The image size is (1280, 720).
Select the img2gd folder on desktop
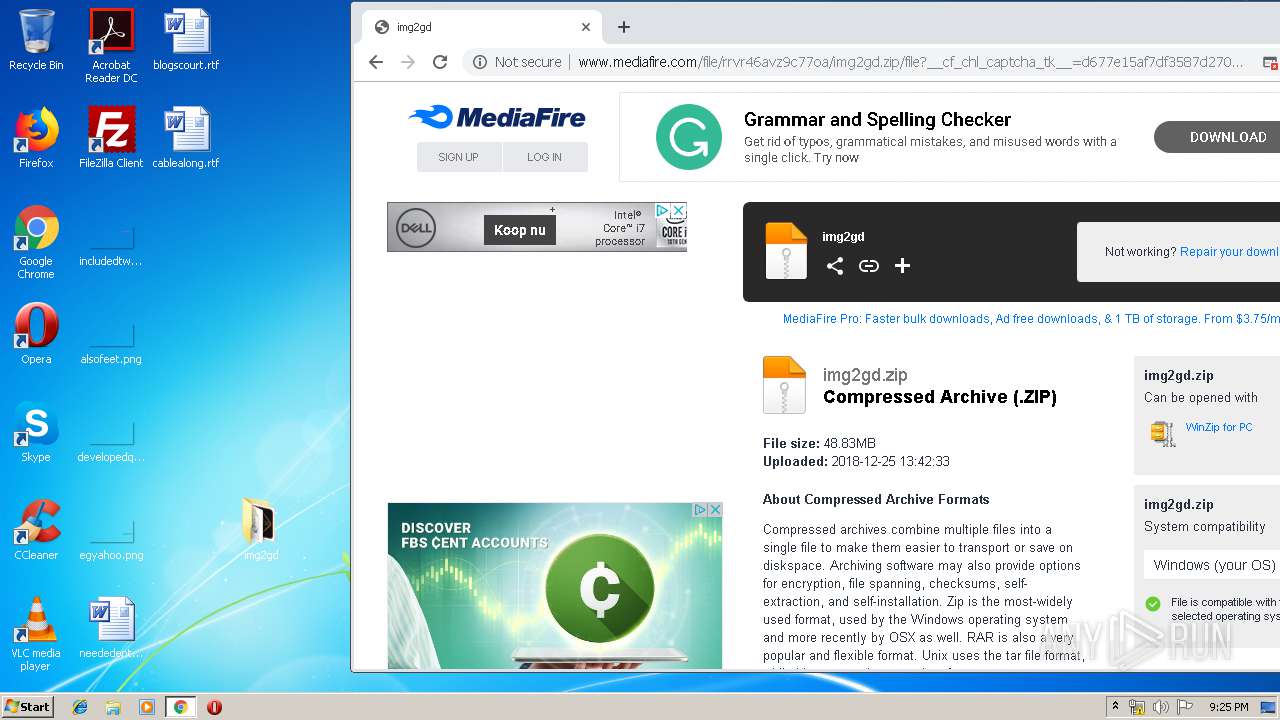coord(261,530)
